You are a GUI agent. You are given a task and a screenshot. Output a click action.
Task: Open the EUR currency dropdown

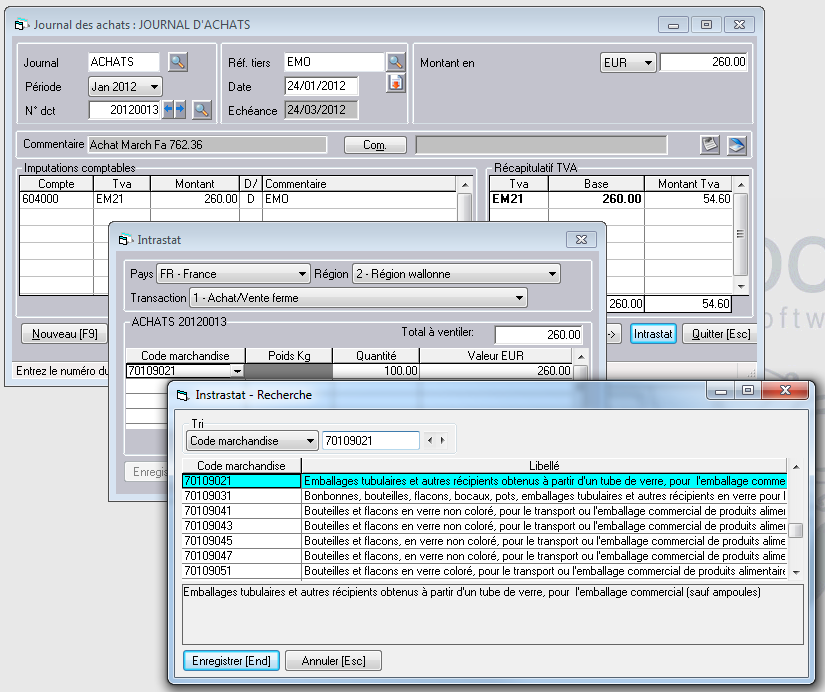628,63
